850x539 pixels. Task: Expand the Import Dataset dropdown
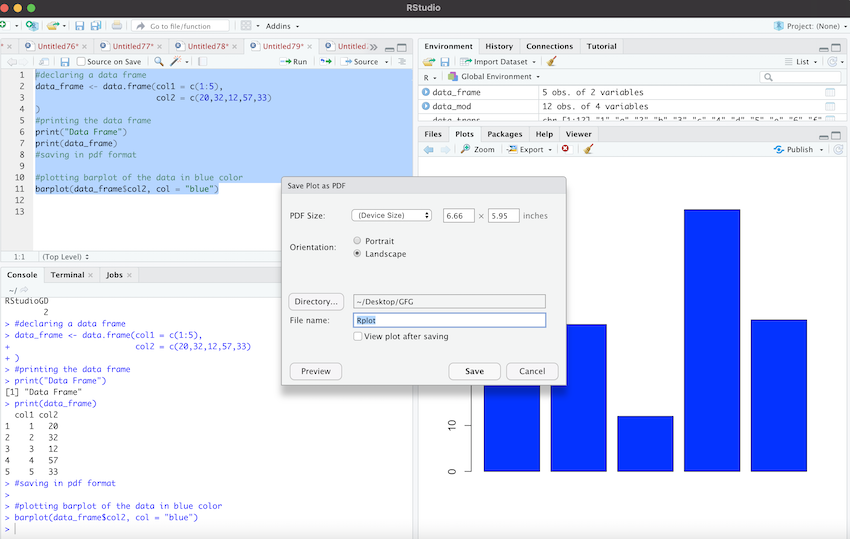click(x=504, y=62)
